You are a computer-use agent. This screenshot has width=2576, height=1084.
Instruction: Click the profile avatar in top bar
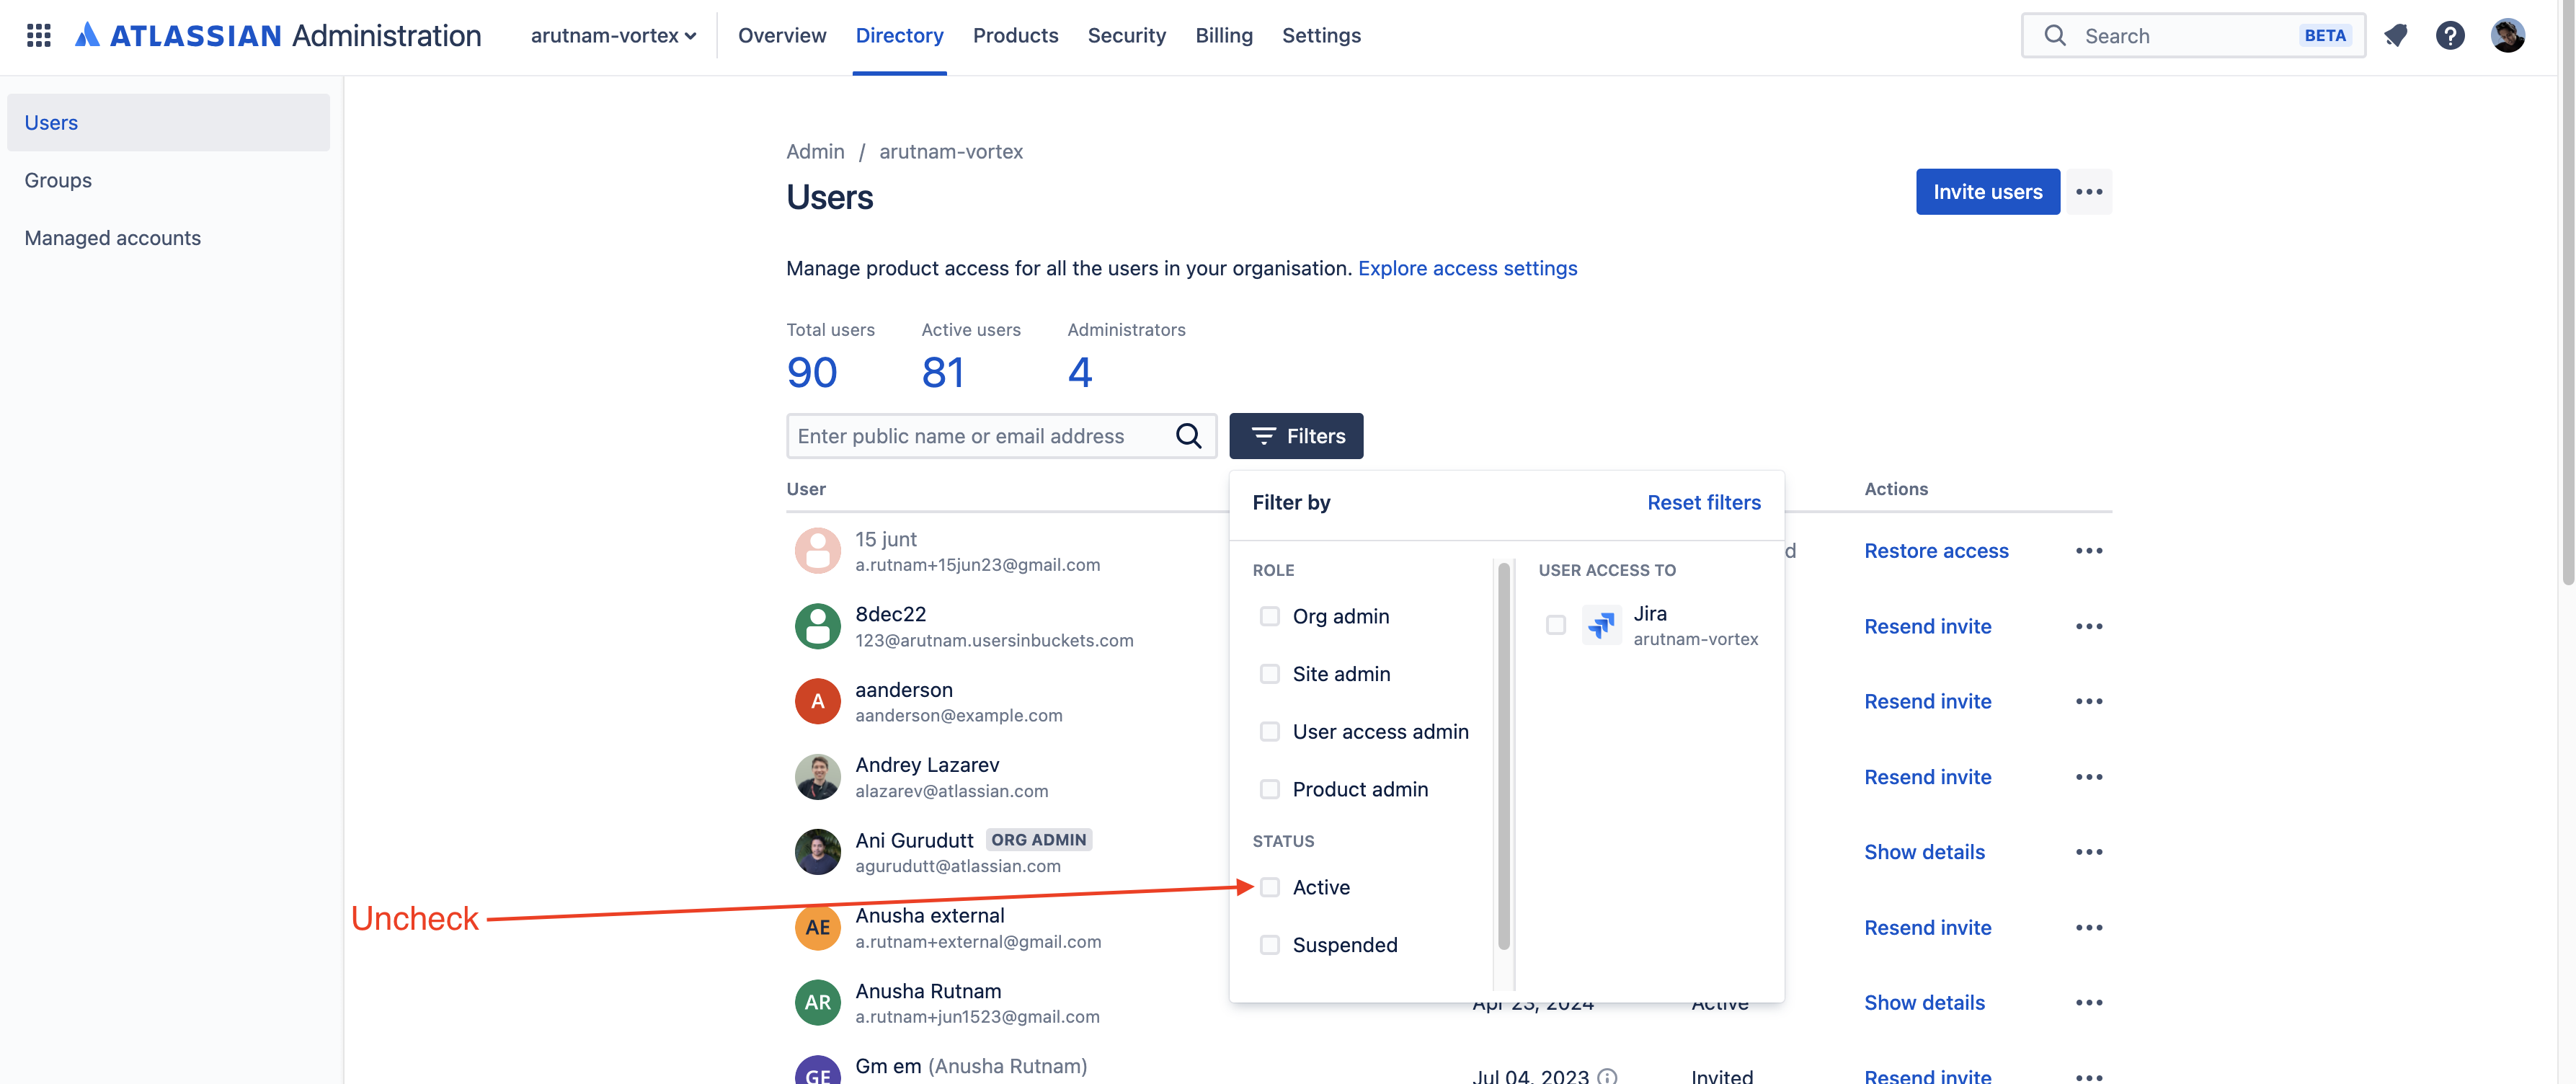tap(2507, 36)
